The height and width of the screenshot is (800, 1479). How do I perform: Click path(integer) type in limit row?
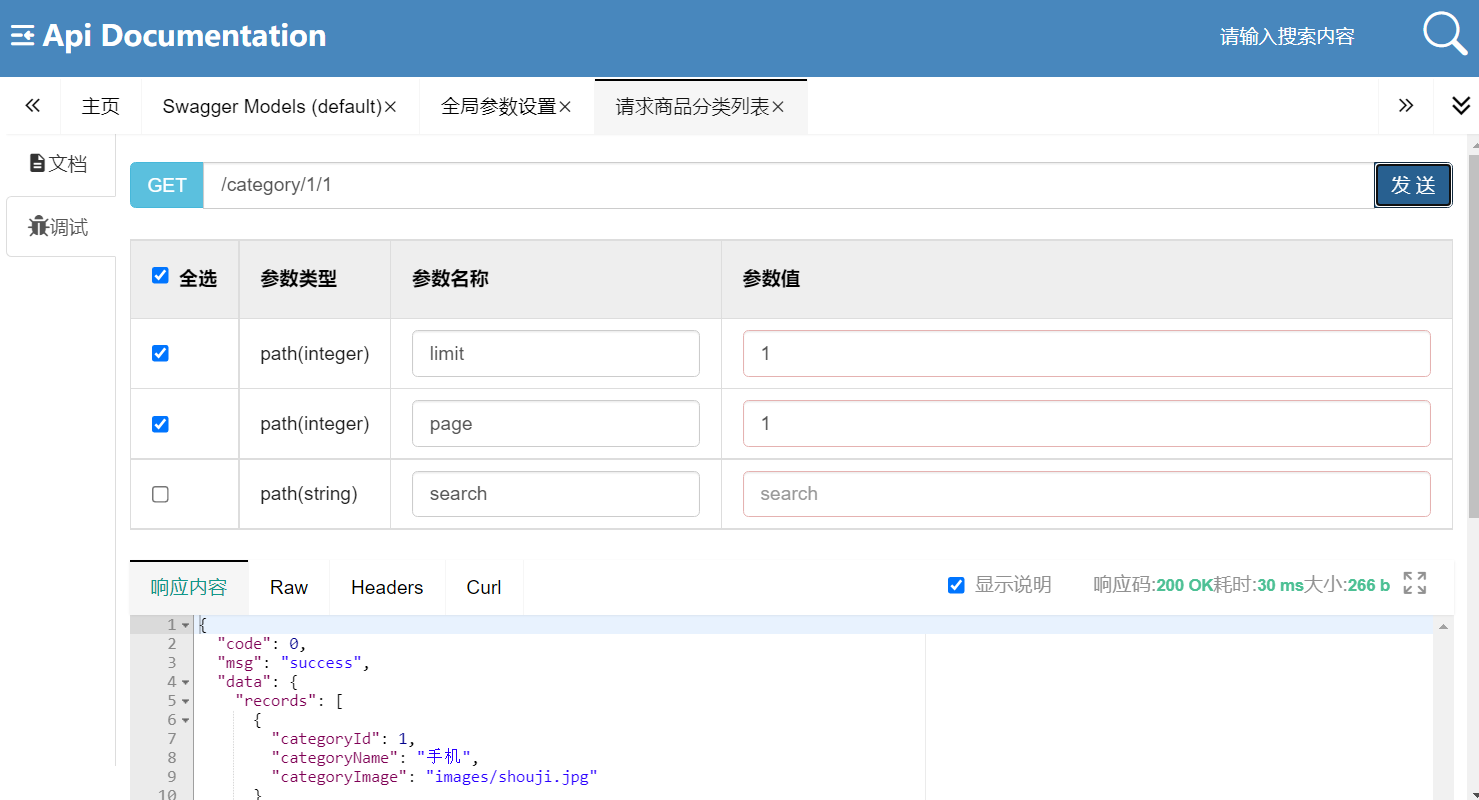315,353
